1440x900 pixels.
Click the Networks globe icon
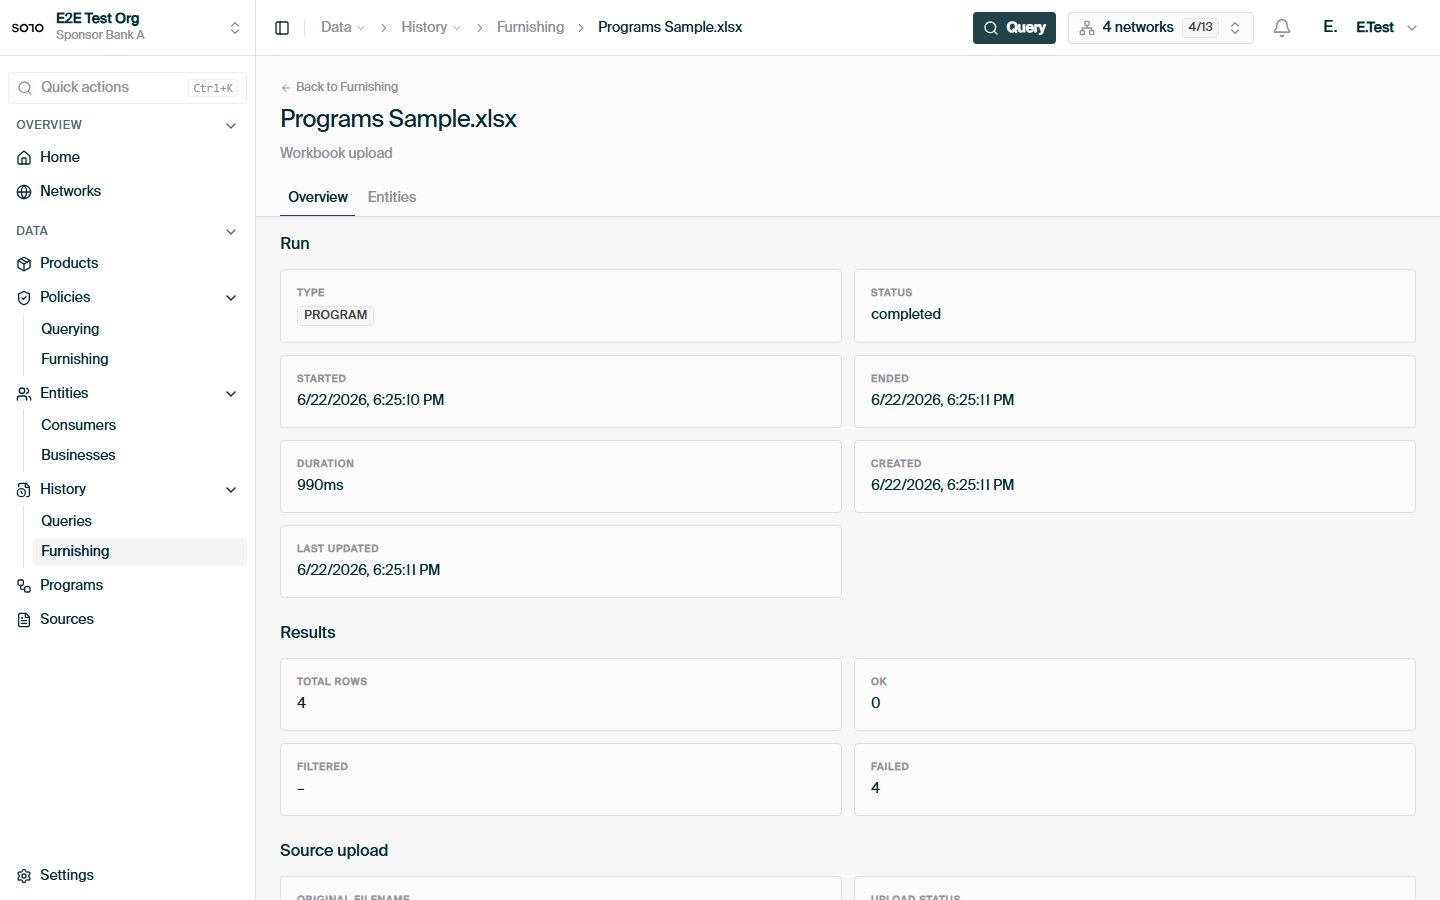click(x=24, y=191)
